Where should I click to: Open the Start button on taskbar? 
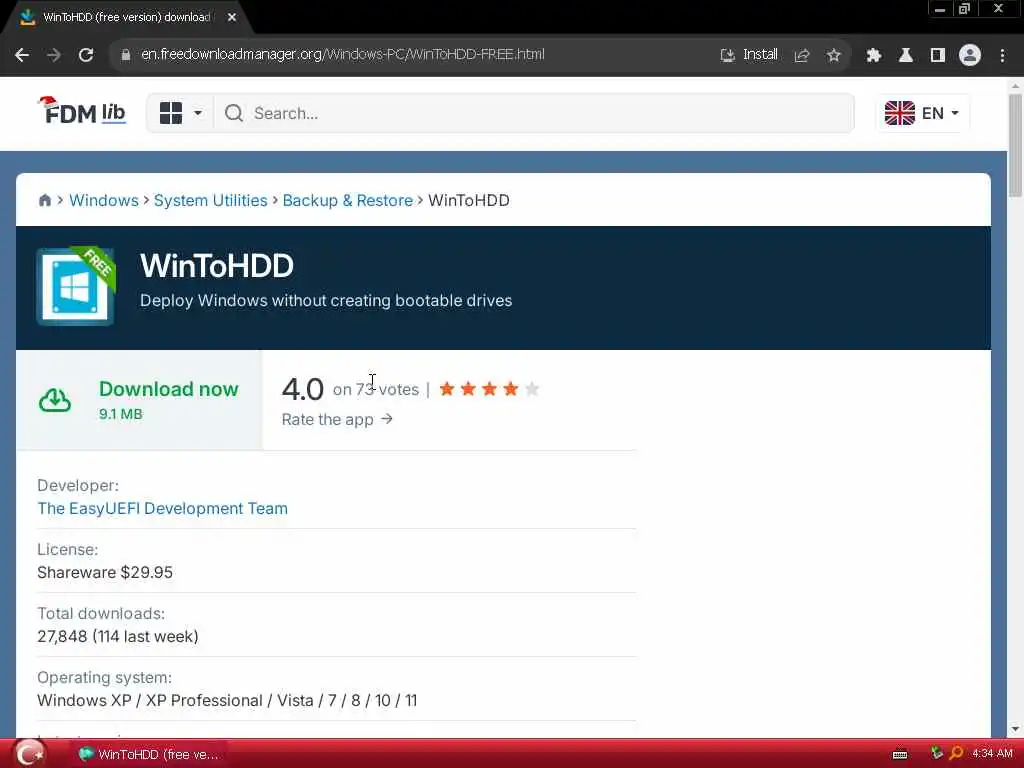pyautogui.click(x=29, y=754)
